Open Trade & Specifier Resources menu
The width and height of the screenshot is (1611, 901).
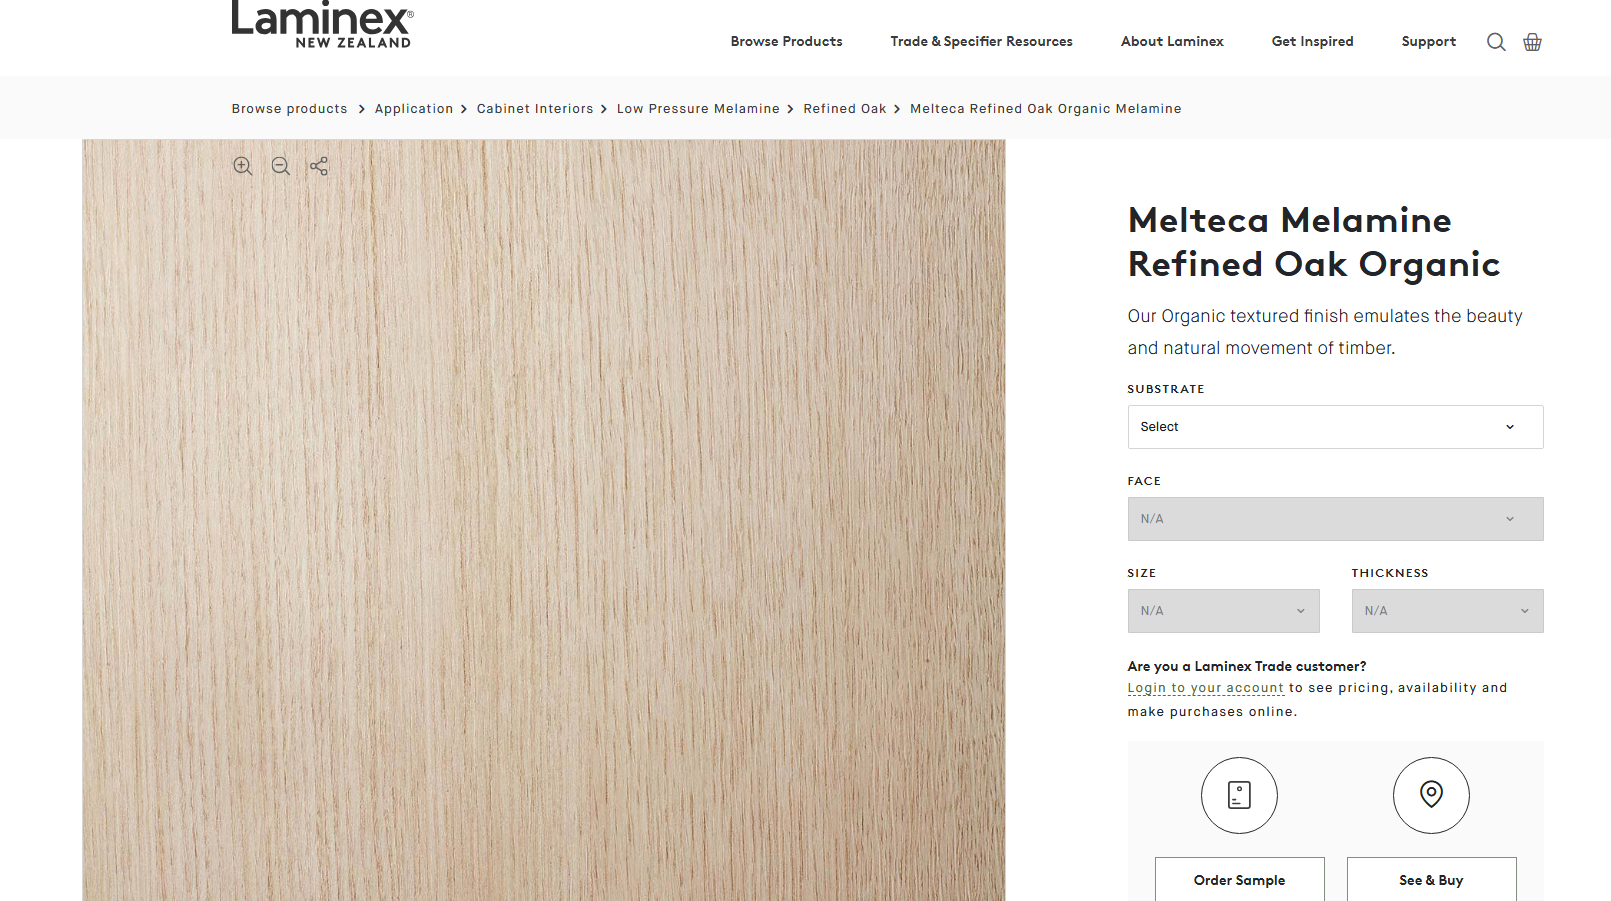click(981, 42)
